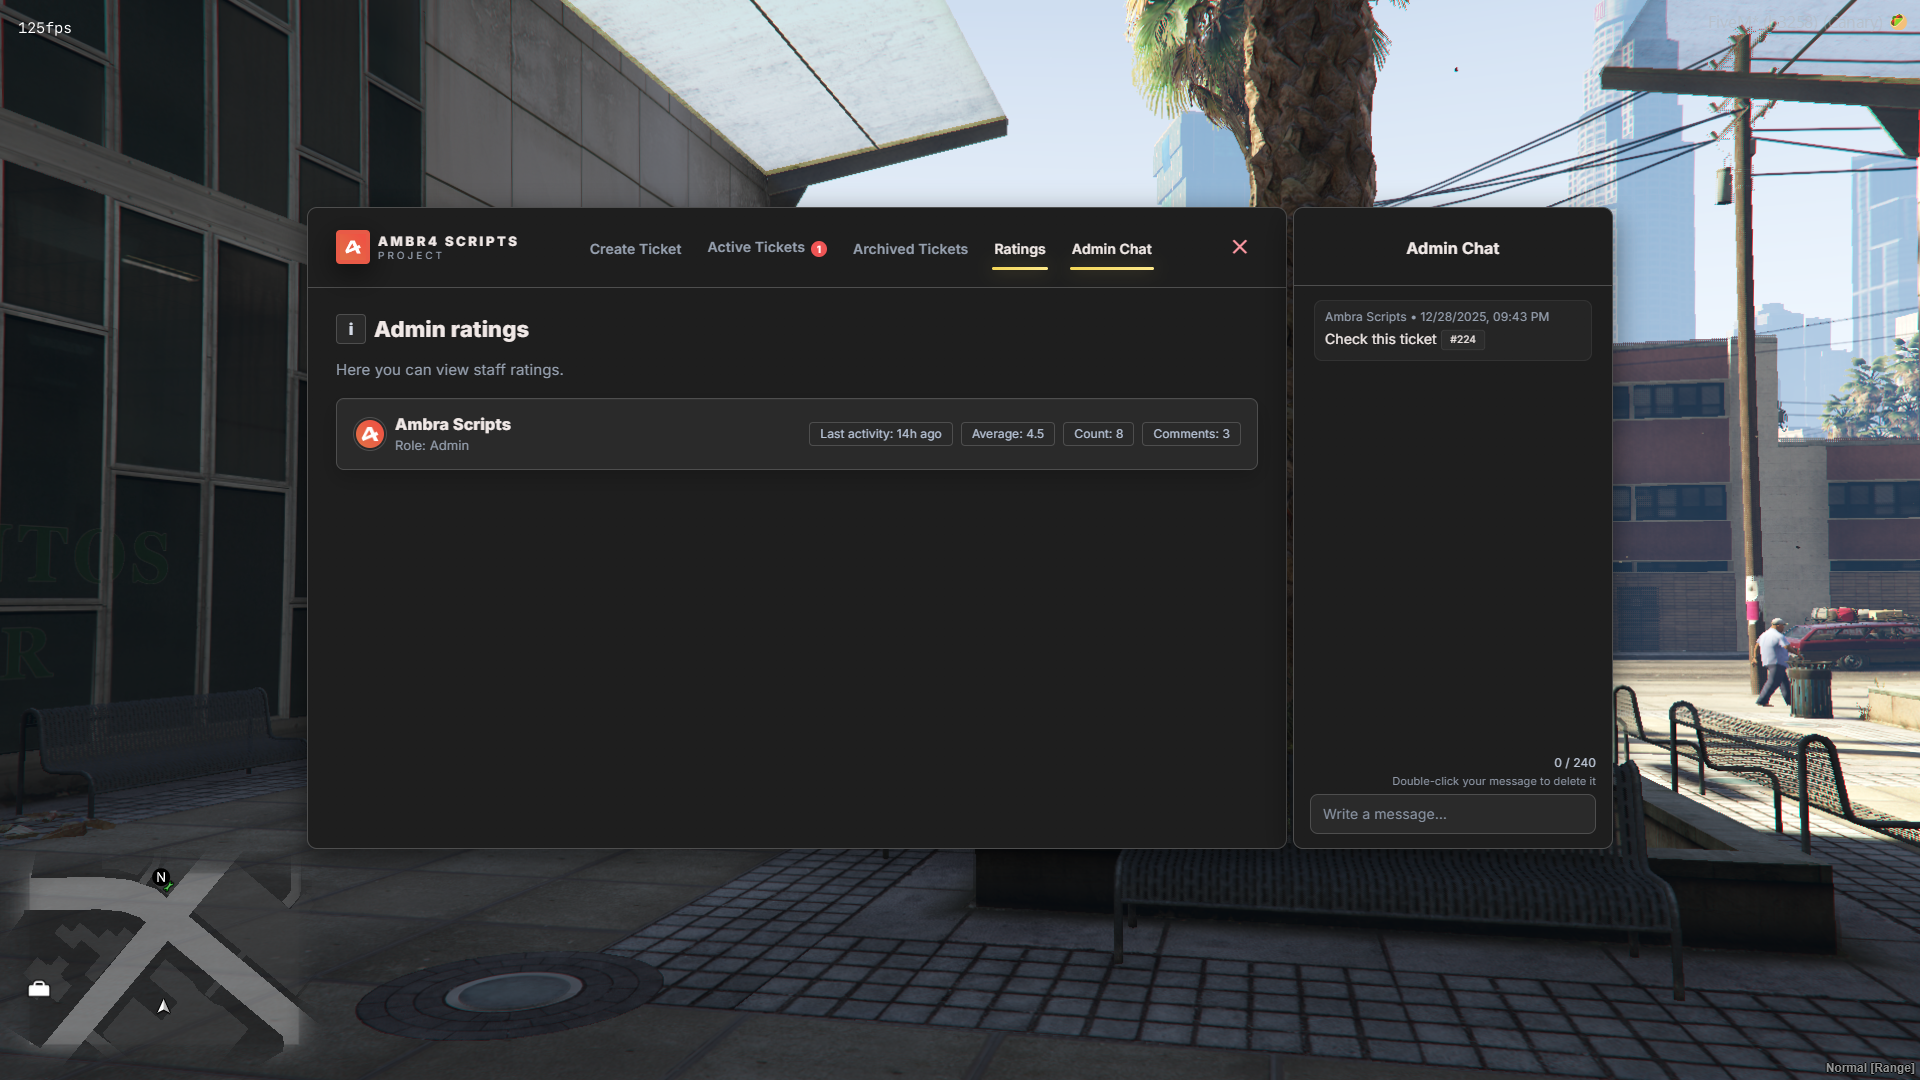Switch to the Active Tickets tab
This screenshot has width=1920, height=1080.
click(755, 247)
